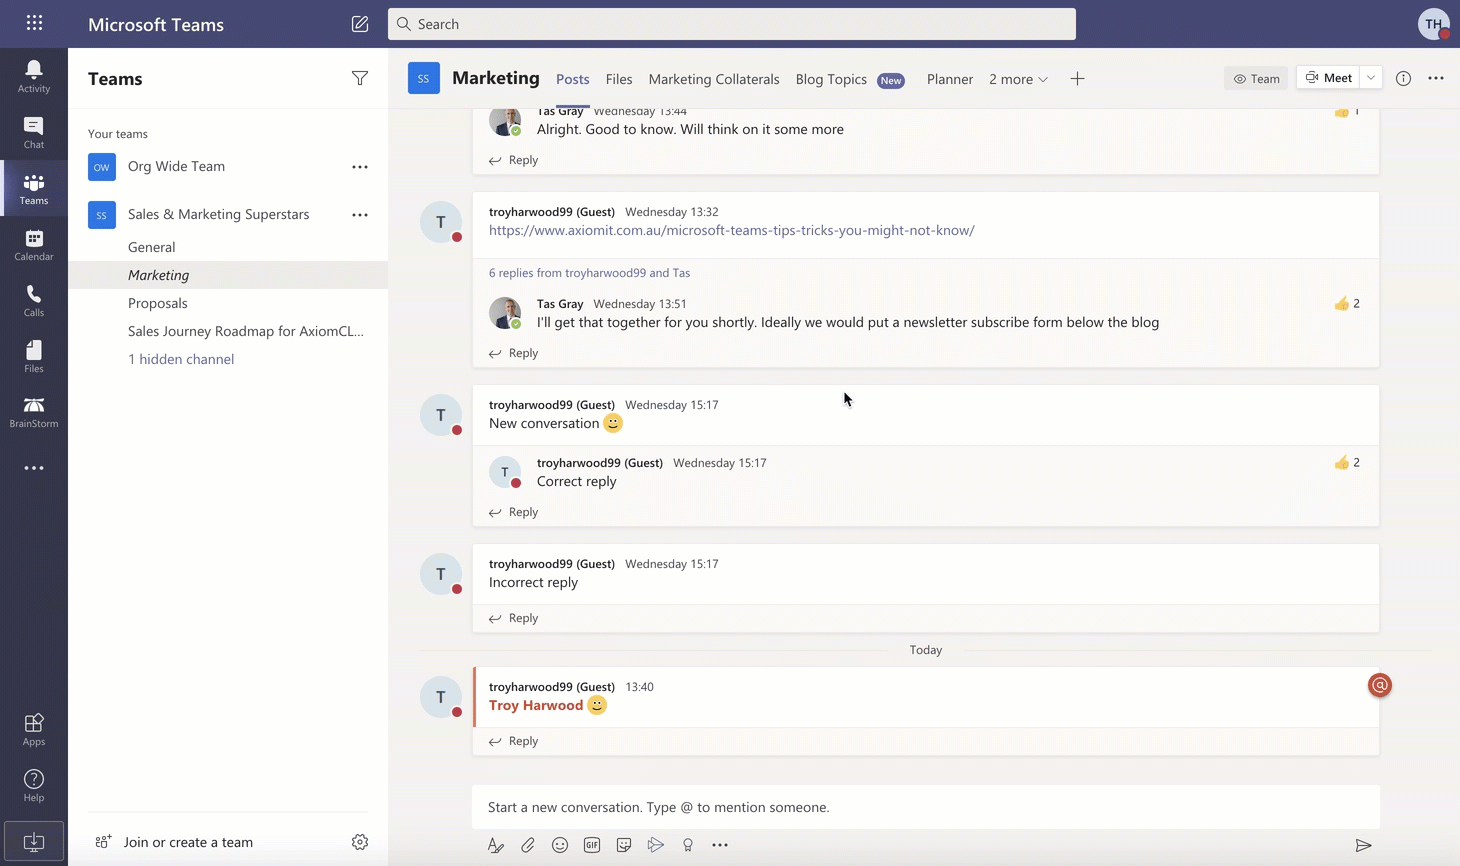Image resolution: width=1460 pixels, height=866 pixels.
Task: Start a meeting with Meet button
Action: tap(1329, 78)
